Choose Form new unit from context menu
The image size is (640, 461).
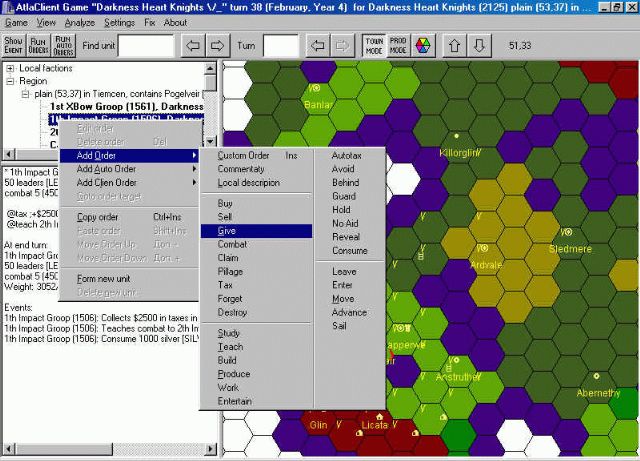coord(130,279)
